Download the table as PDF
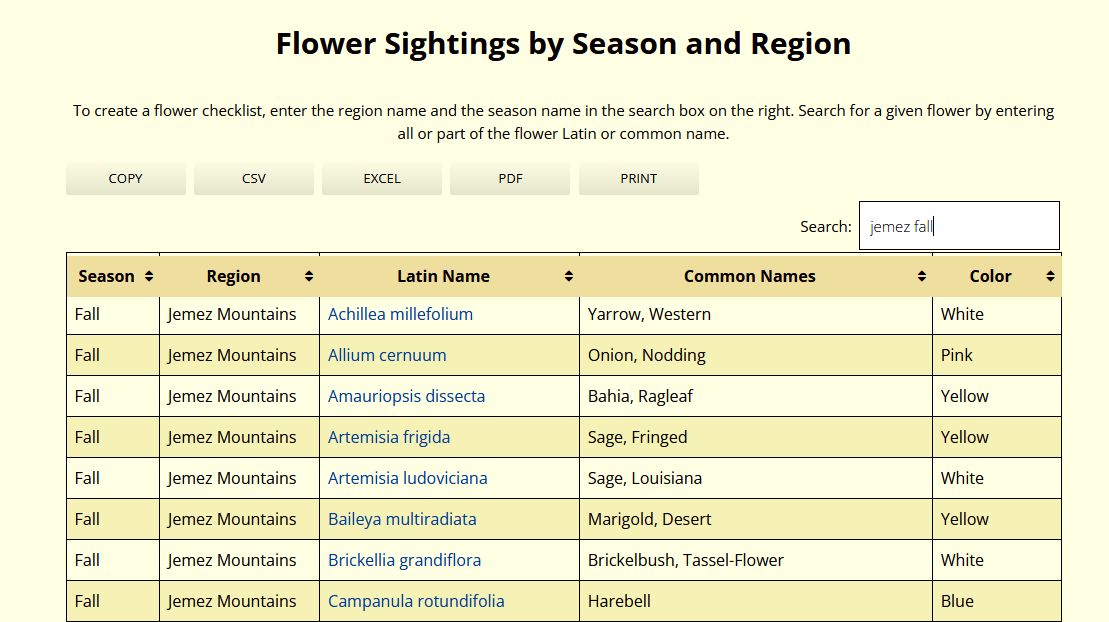 pos(510,178)
